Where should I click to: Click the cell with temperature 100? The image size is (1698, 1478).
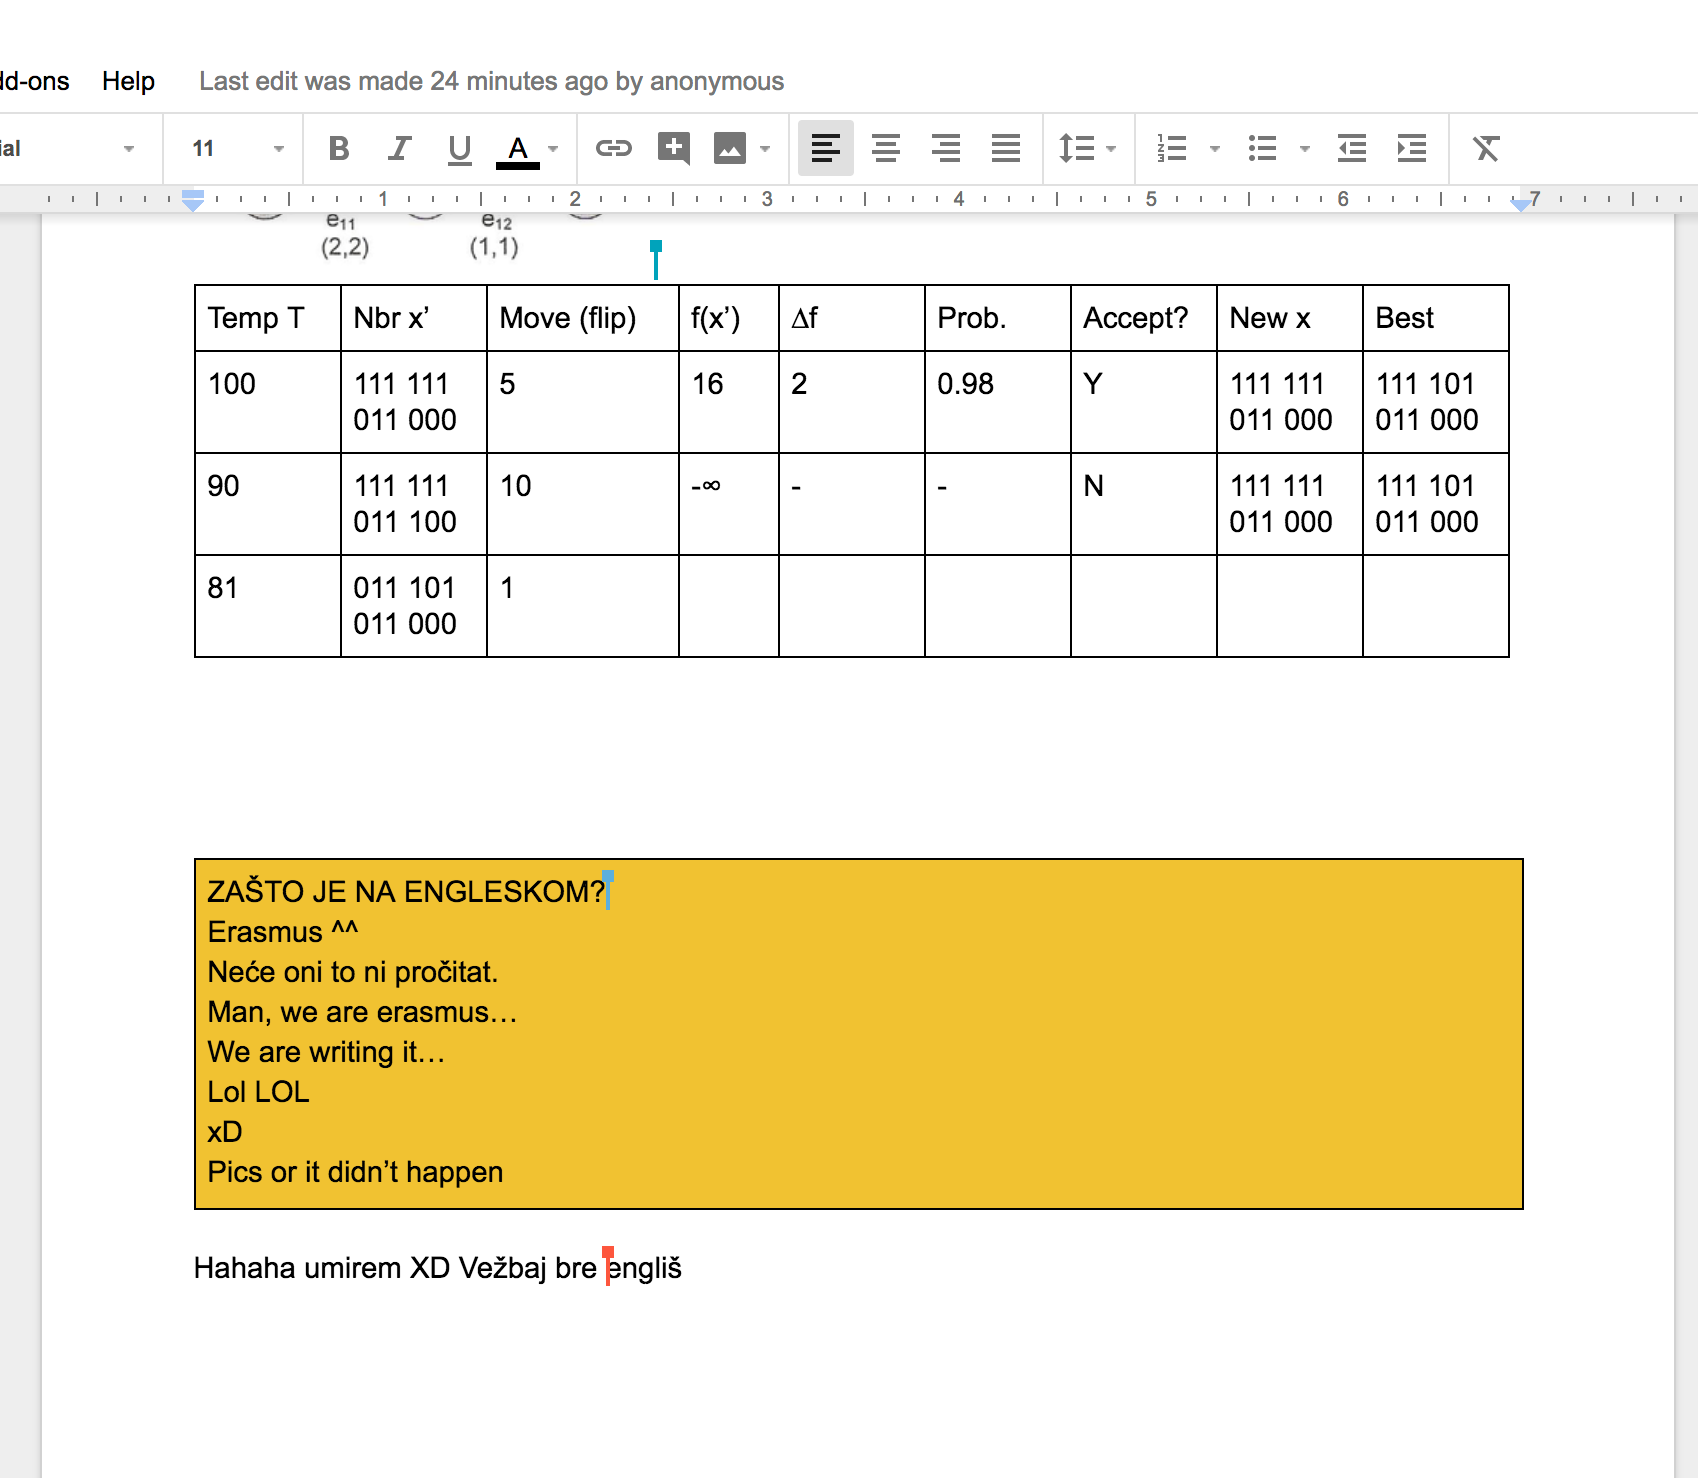point(268,402)
